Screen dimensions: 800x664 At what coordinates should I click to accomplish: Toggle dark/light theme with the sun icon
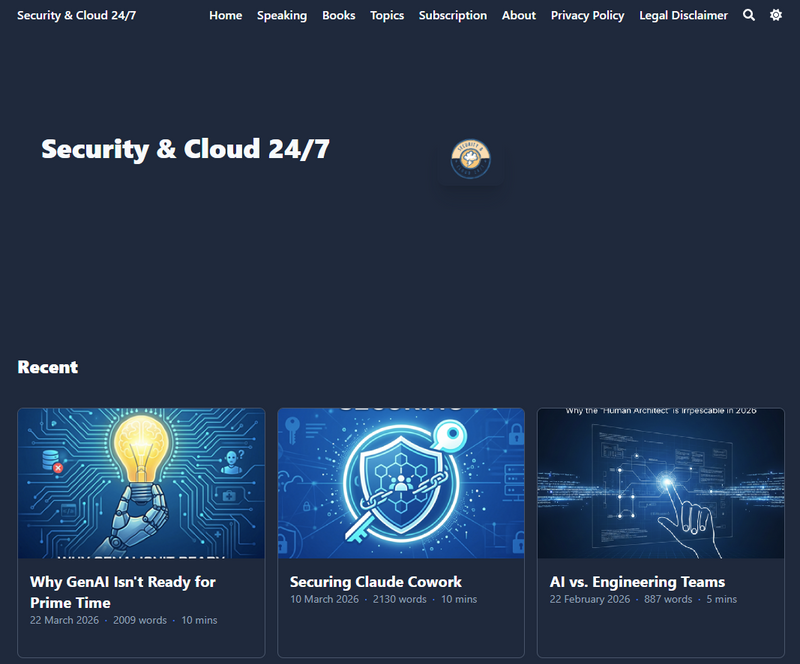tap(776, 15)
